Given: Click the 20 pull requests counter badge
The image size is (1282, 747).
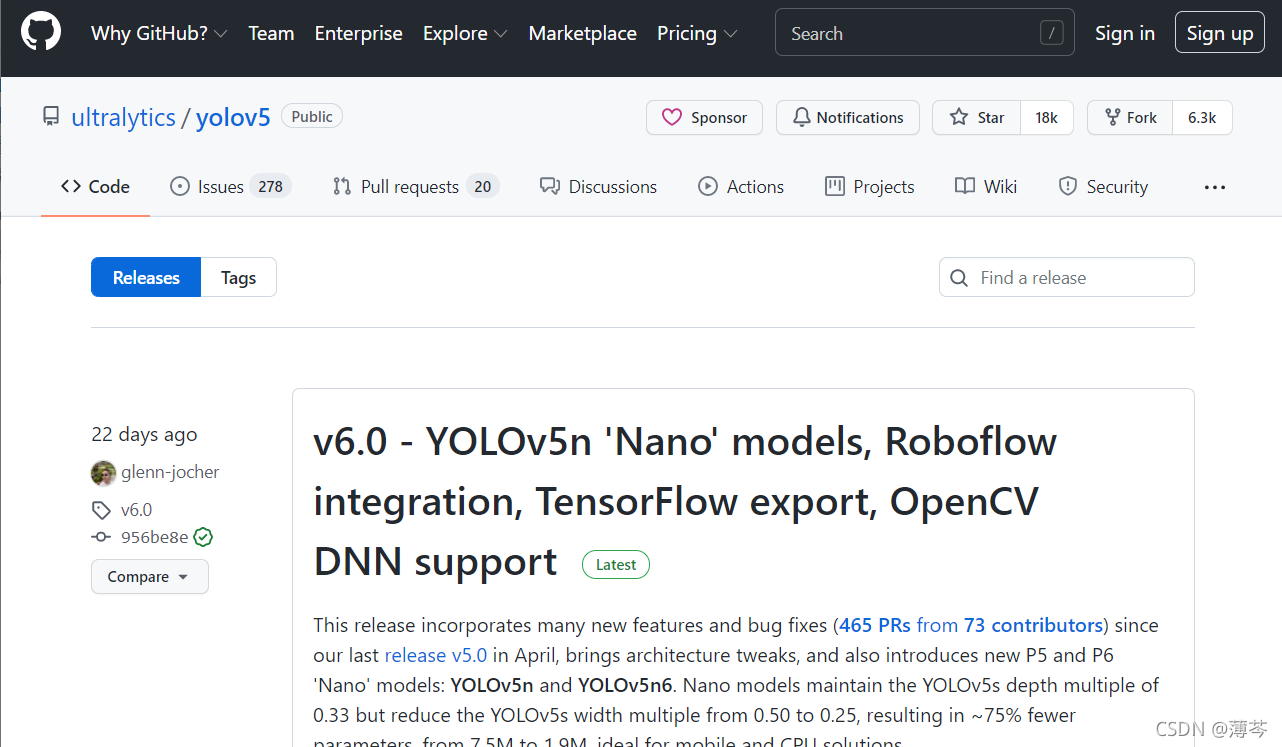Looking at the screenshot, I should tap(483, 187).
